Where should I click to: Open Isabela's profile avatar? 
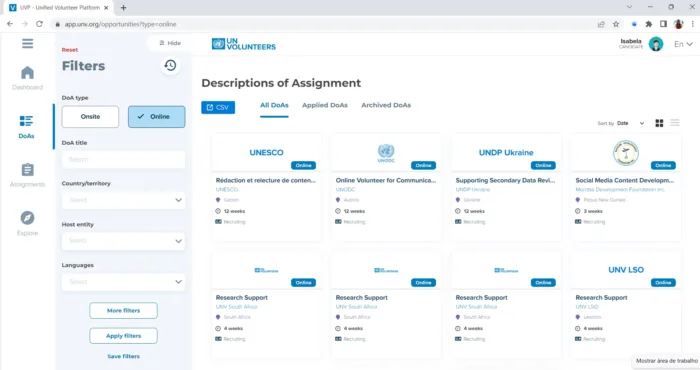point(656,44)
